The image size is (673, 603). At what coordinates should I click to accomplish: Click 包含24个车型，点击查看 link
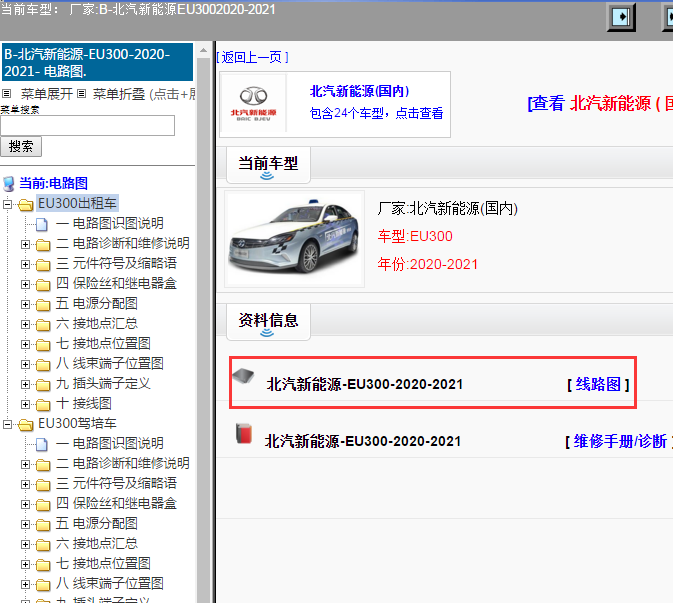coord(376,113)
